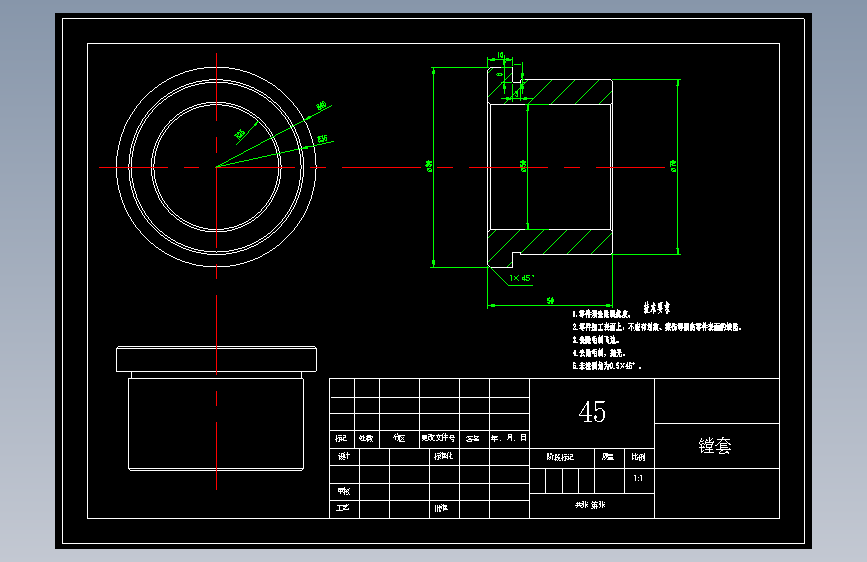Click the "技术要求" notes heading
Image resolution: width=867 pixels, height=562 pixels.
(x=657, y=308)
